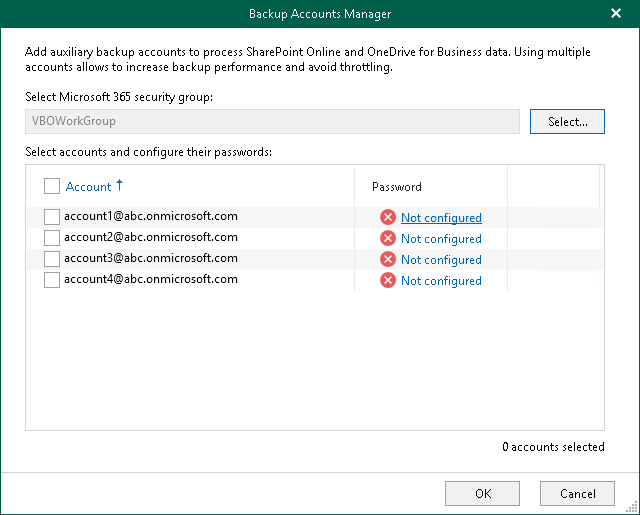The image size is (640, 515).
Task: Check the account1@abc.onmicrosoft.com checkbox
Action: (x=52, y=217)
